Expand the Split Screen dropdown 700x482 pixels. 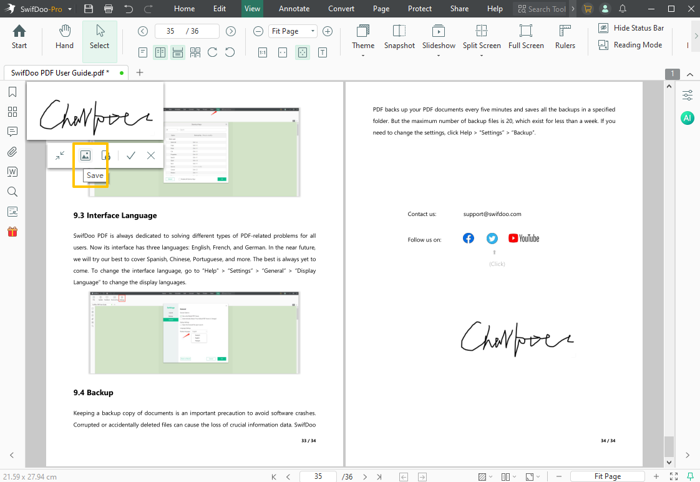coord(482,56)
